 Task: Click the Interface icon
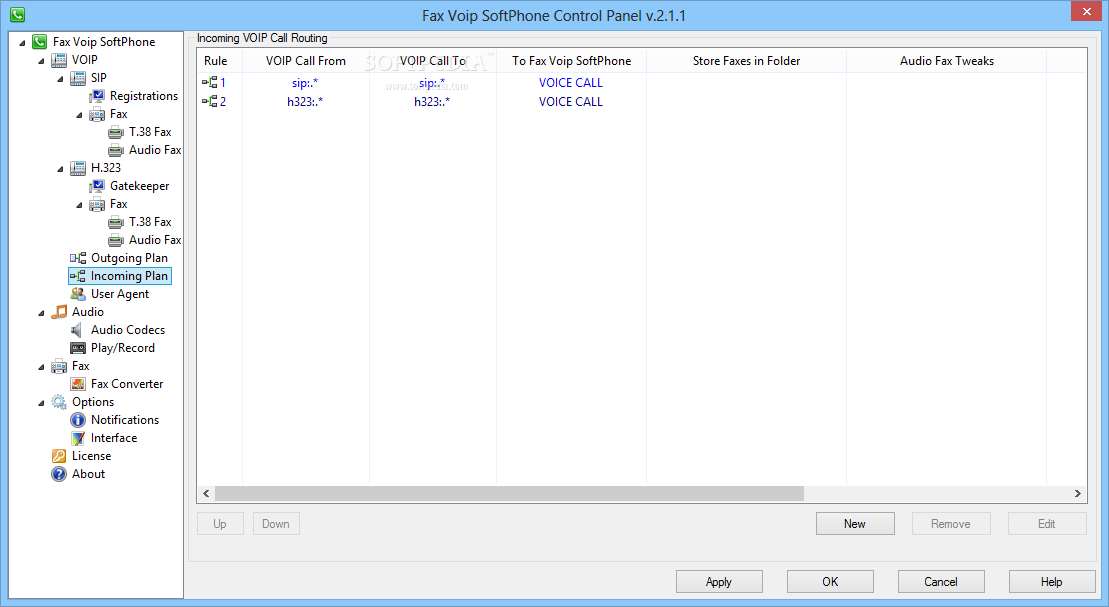[x=78, y=438]
